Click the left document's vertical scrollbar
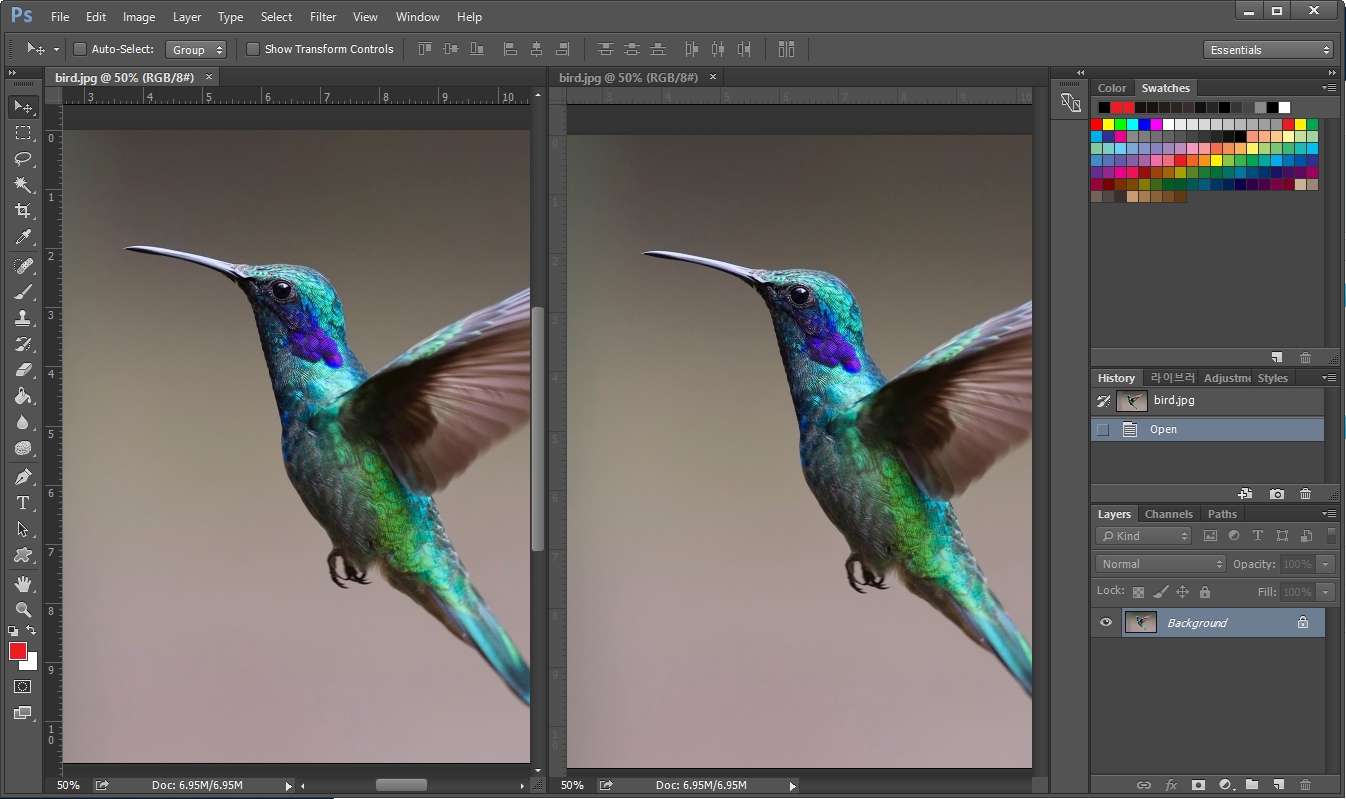The width and height of the screenshot is (1346, 799). pos(537,430)
